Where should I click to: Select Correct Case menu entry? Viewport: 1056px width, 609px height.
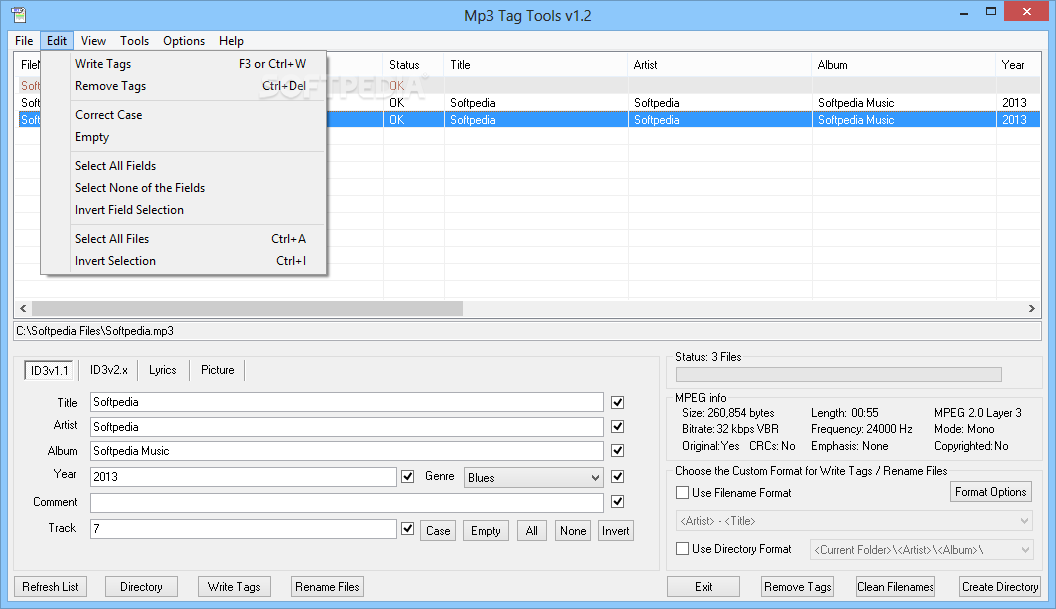click(x=184, y=115)
